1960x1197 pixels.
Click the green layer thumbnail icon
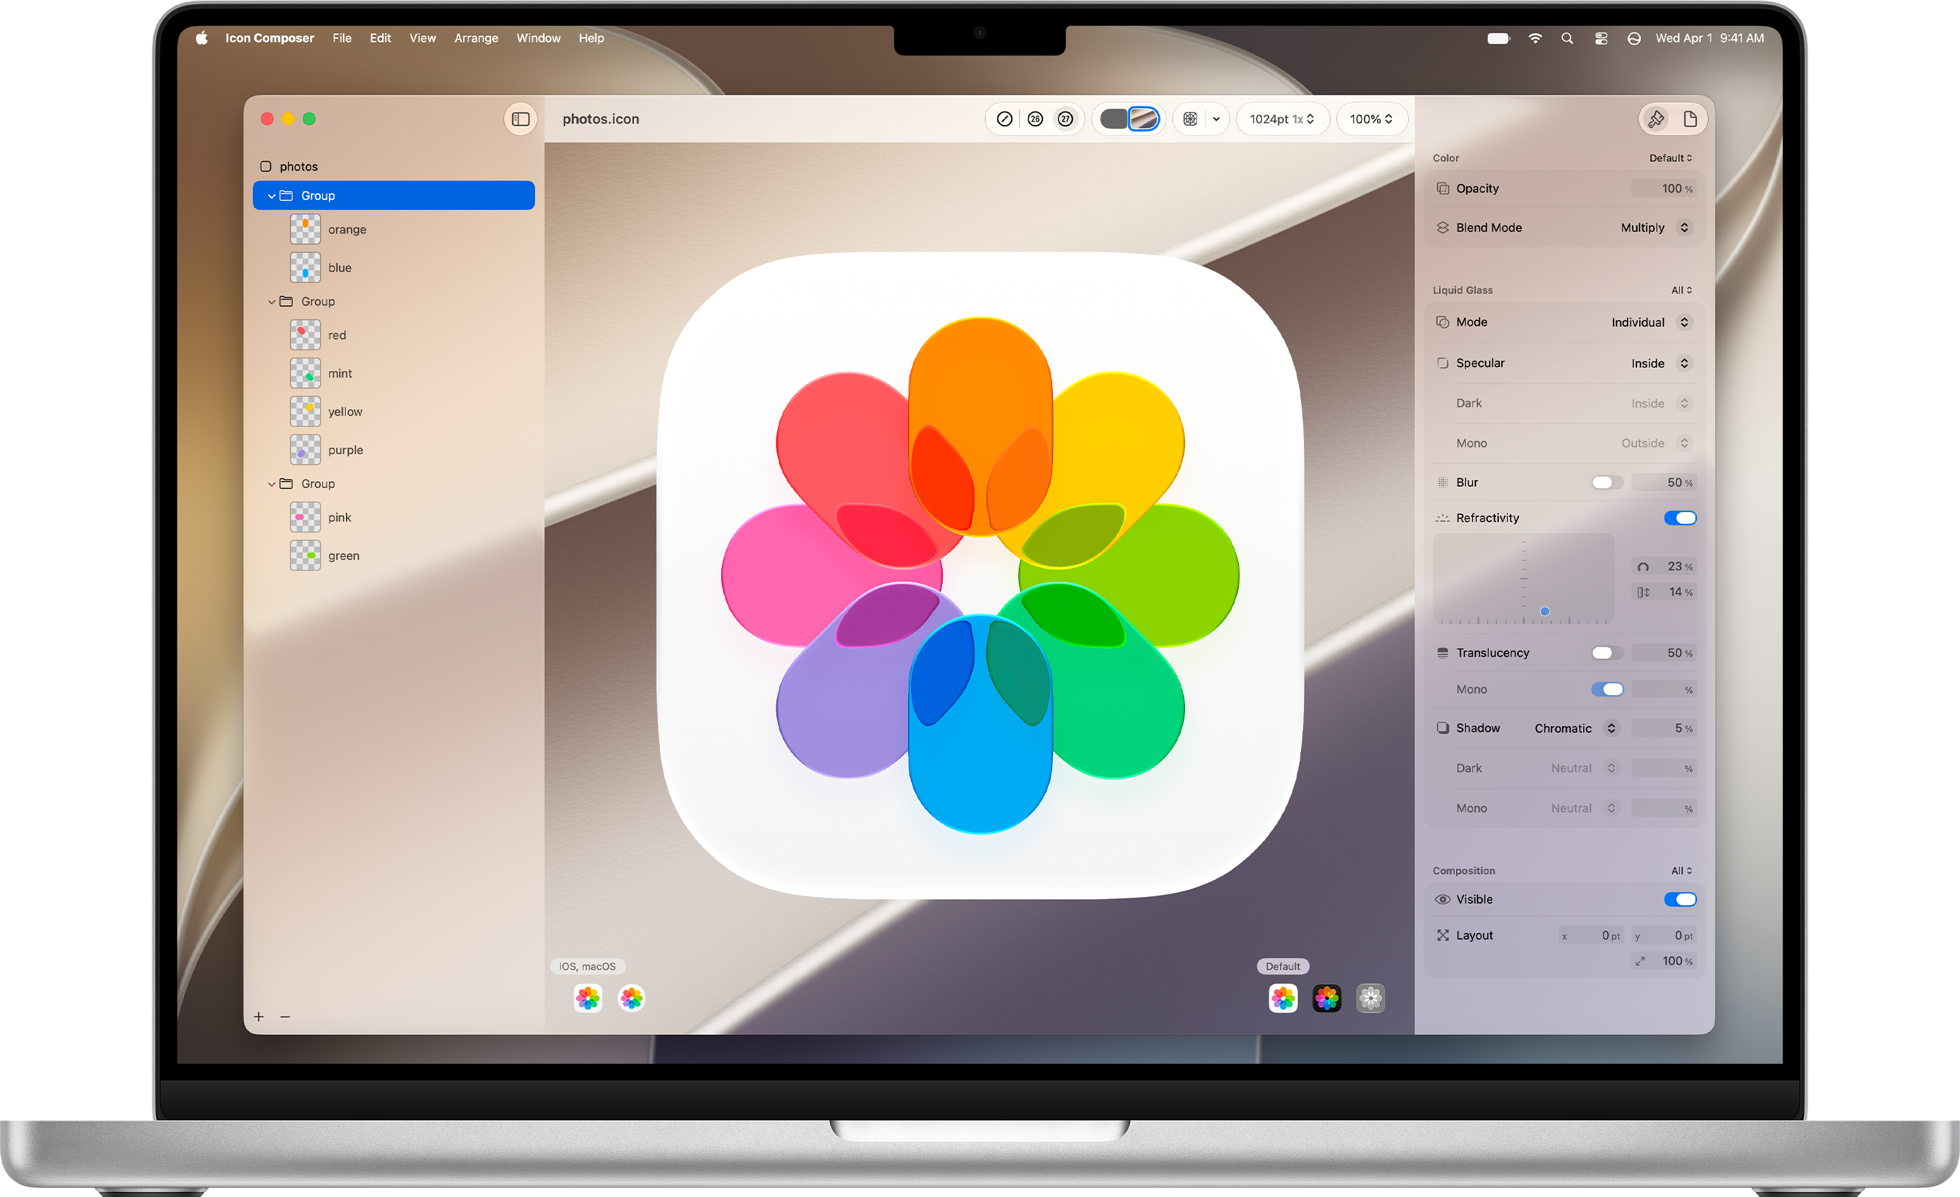coord(305,555)
